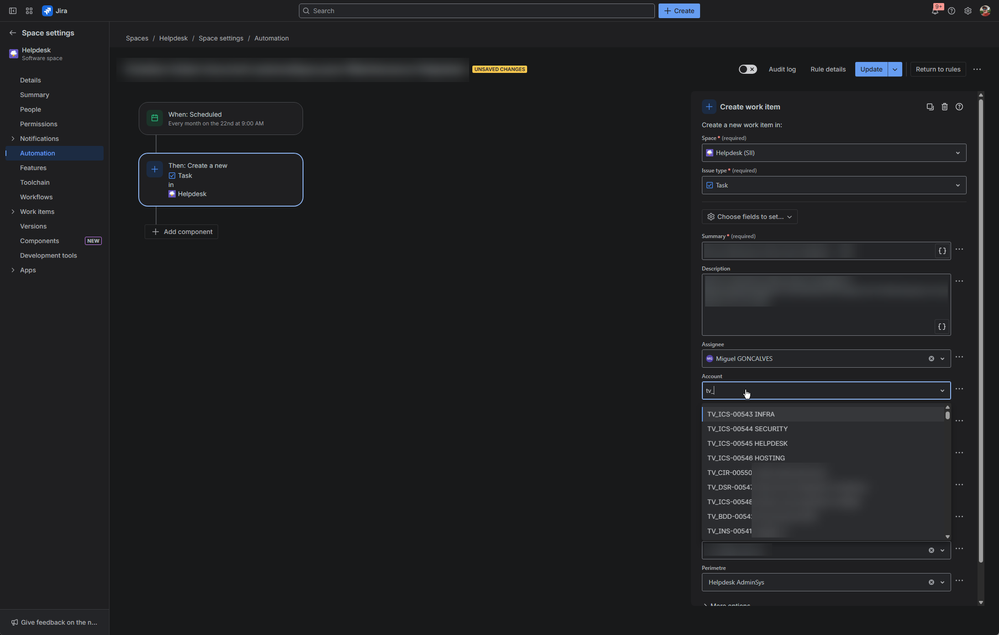999x635 pixels.
Task: Open Components settings
Action: [40, 241]
